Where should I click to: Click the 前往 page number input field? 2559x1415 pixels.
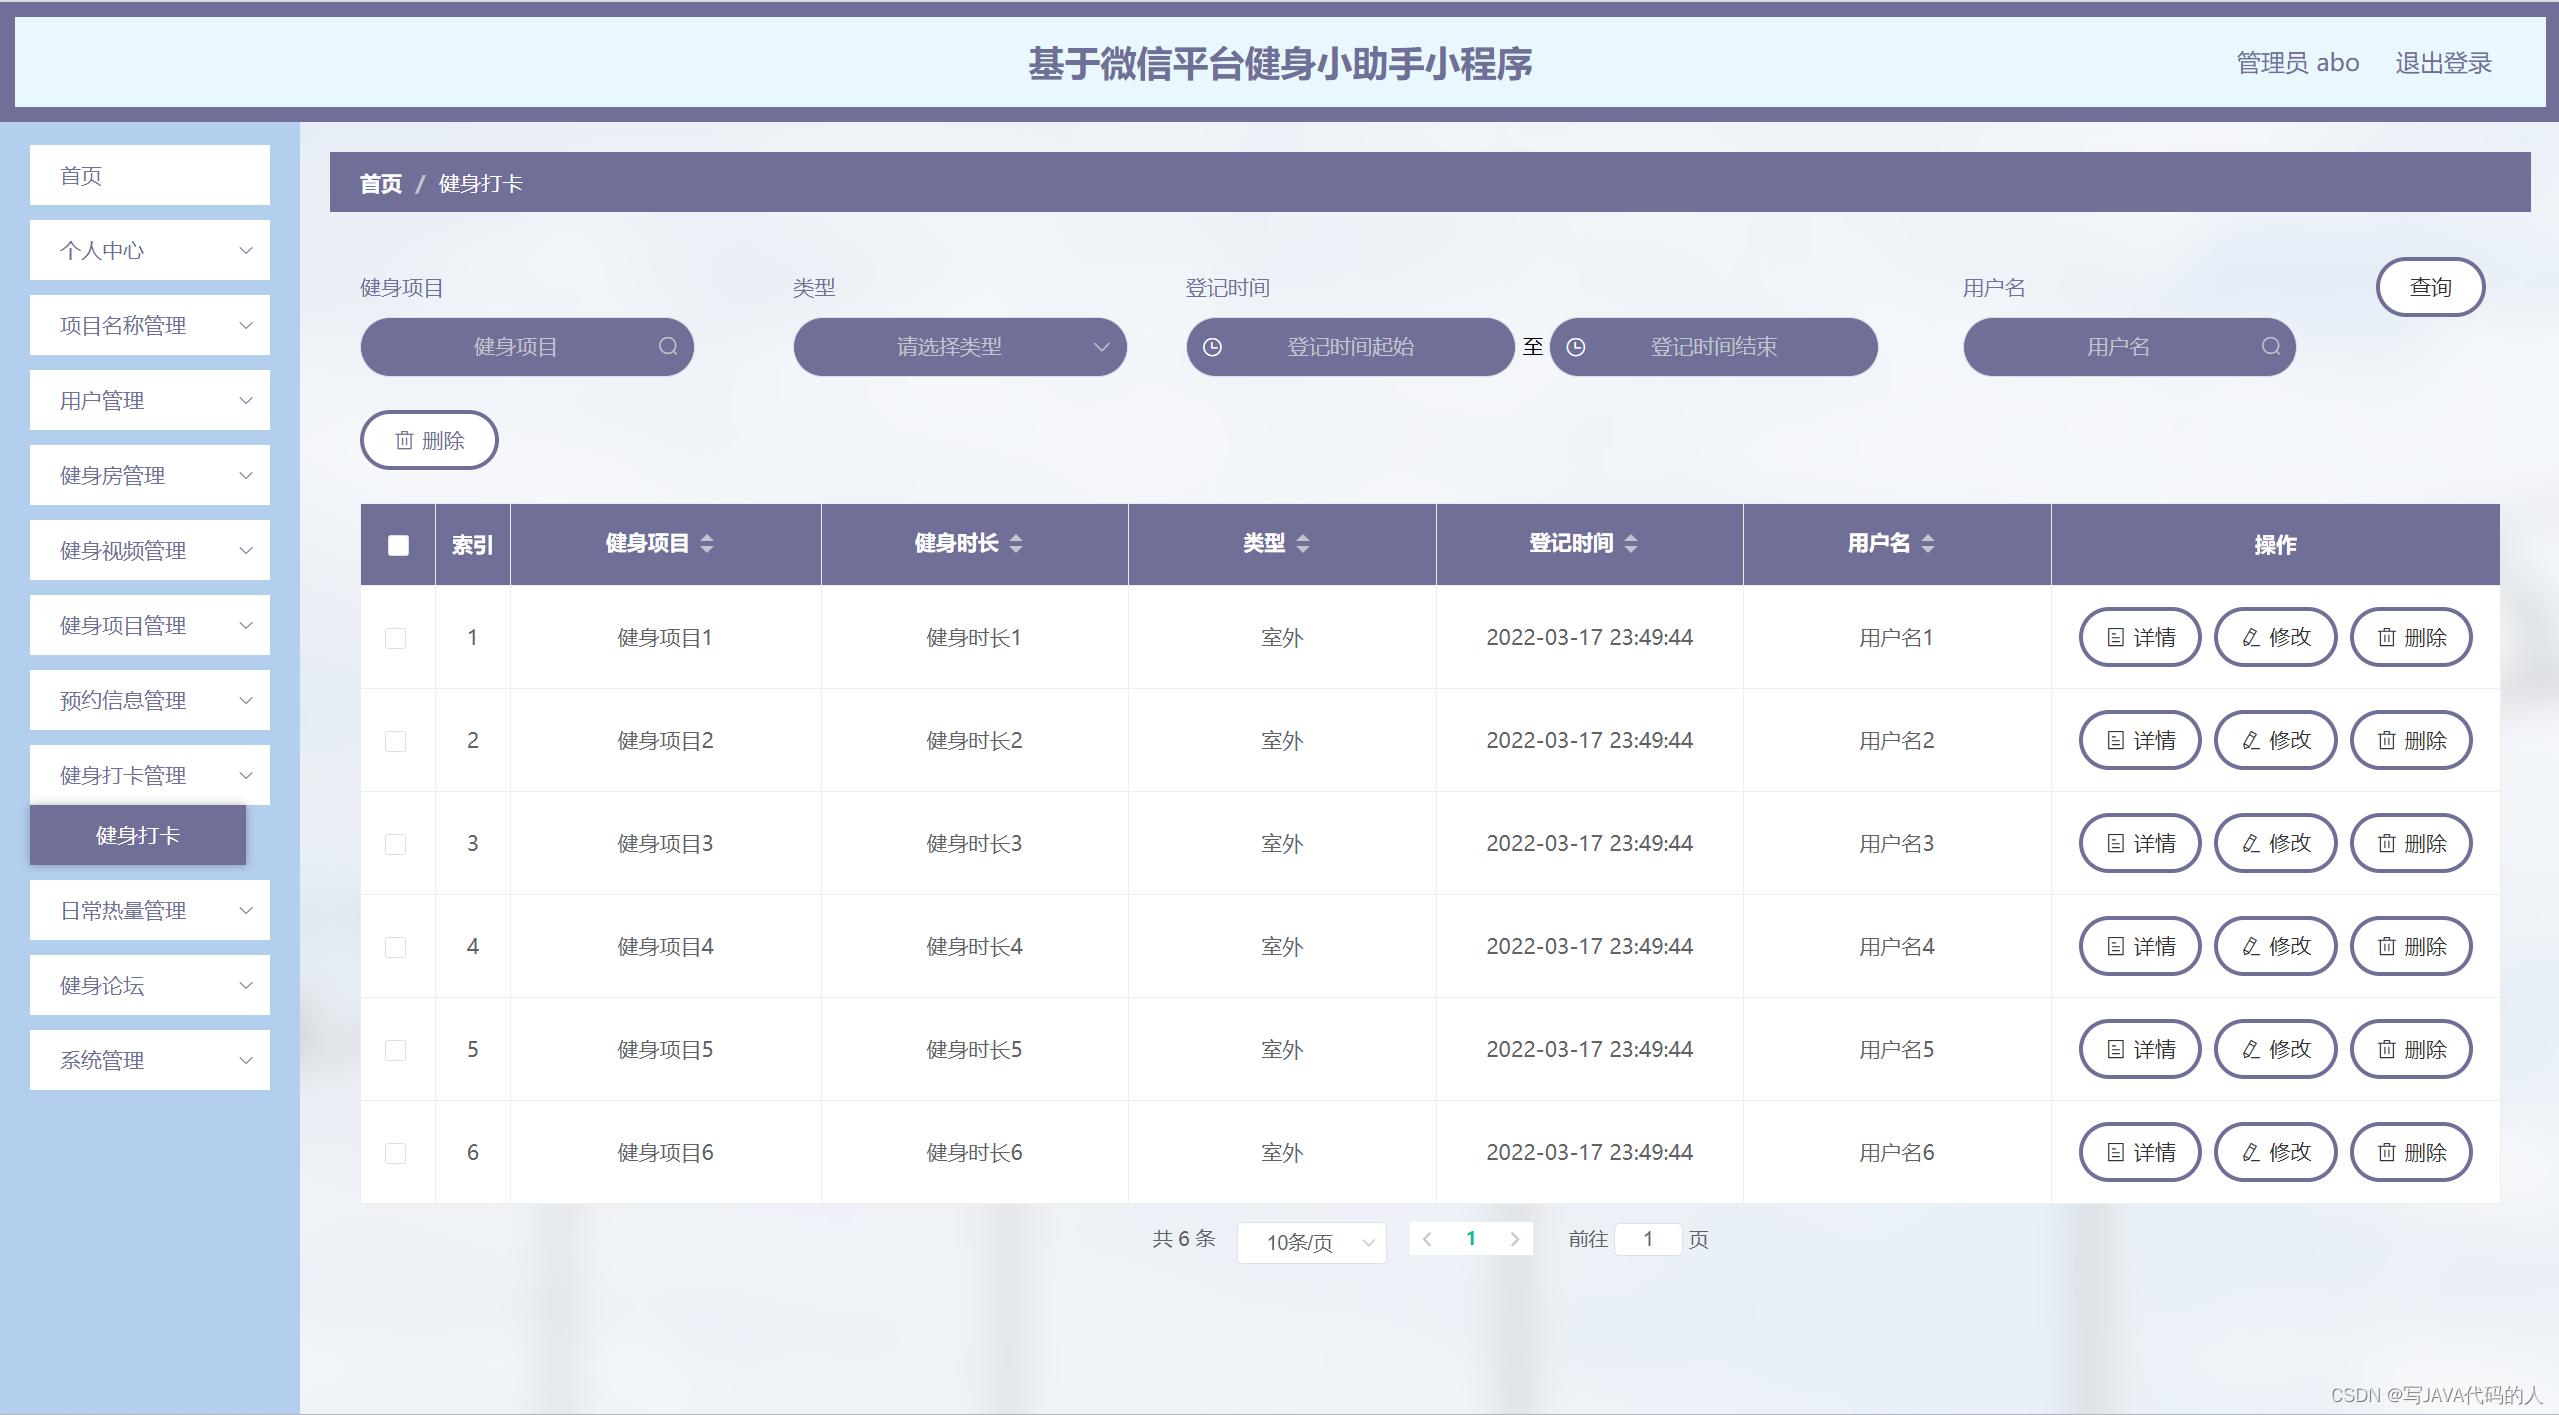(1648, 1239)
